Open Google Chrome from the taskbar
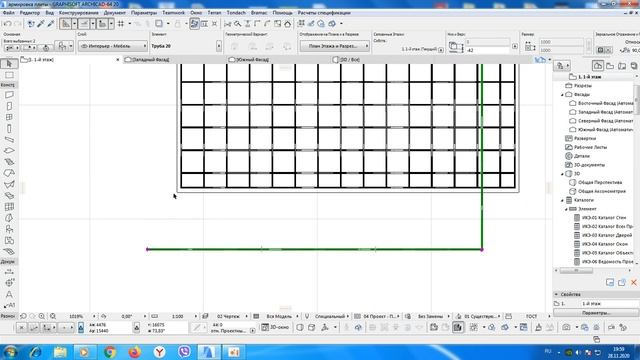This screenshot has width=640, height=360. (109, 352)
